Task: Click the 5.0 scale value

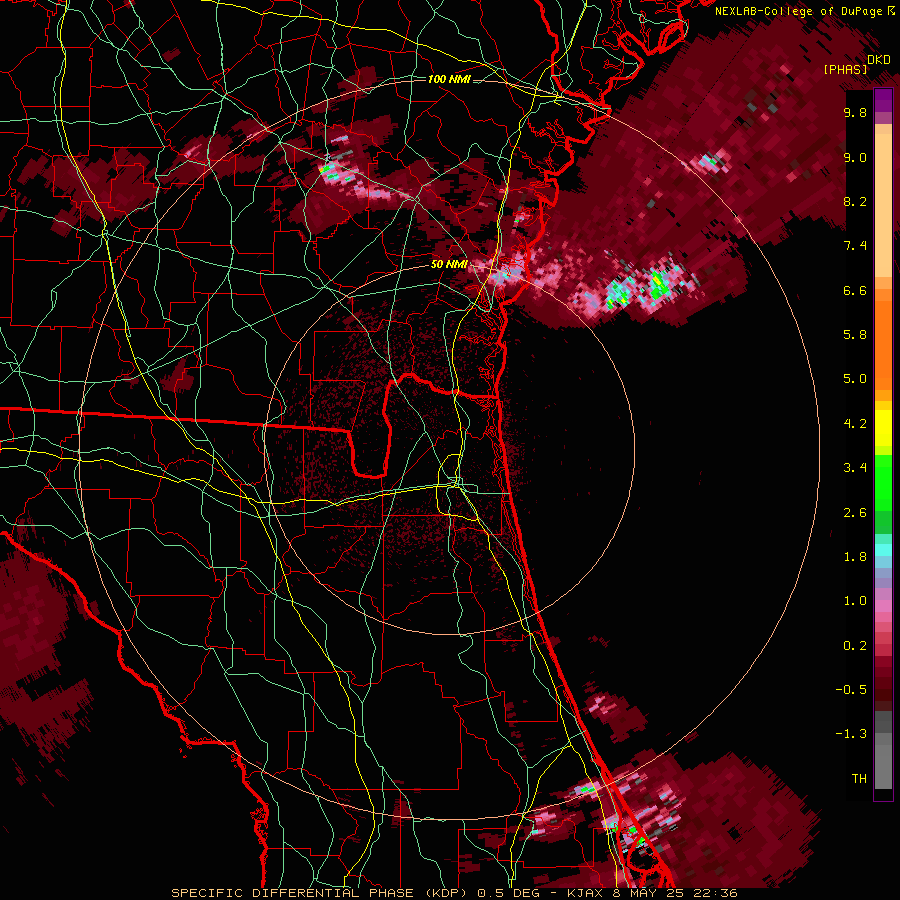Action: tap(855, 379)
